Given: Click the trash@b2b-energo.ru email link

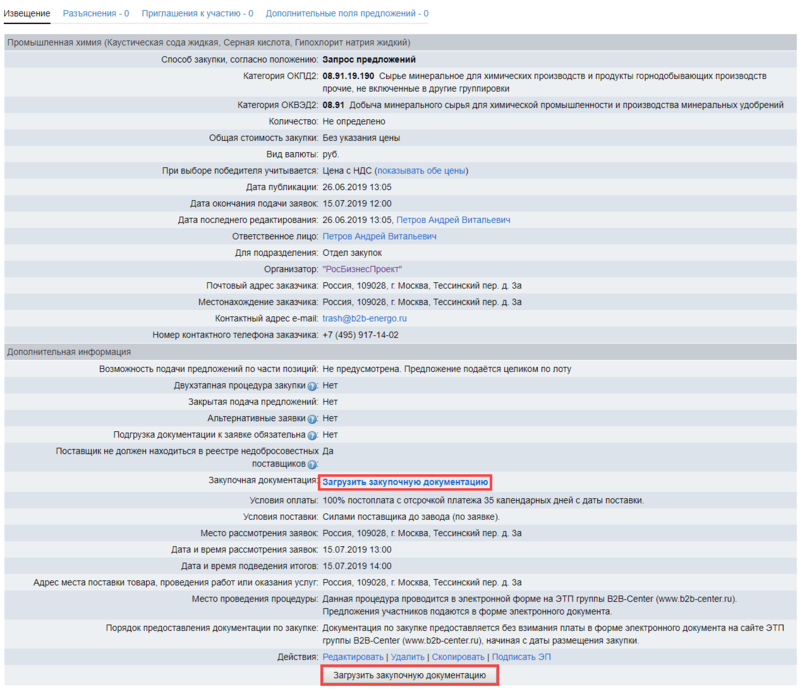Looking at the screenshot, I should point(364,318).
